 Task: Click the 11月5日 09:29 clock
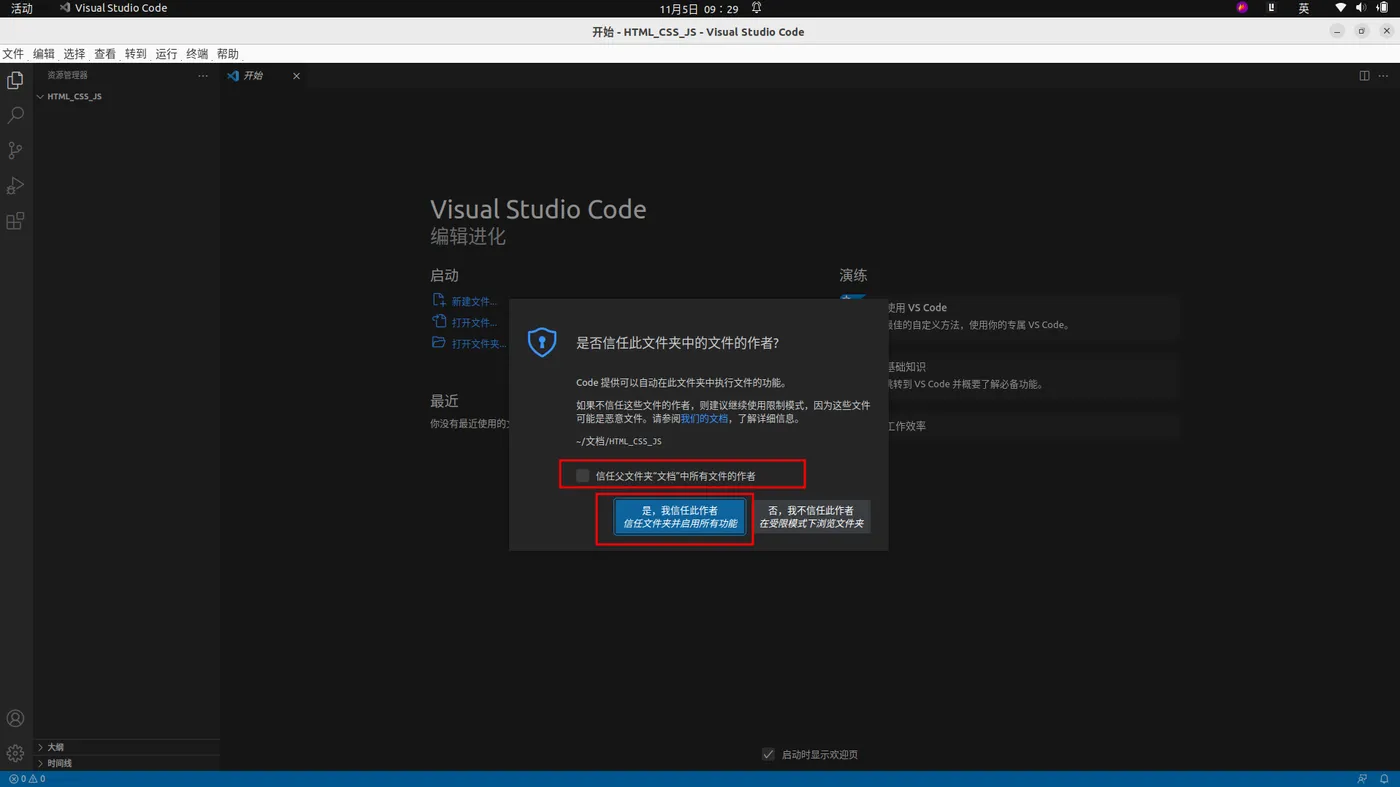pos(699,8)
